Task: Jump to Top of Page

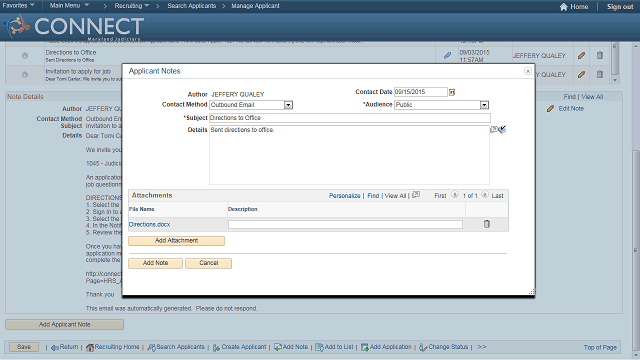Action: (600, 347)
